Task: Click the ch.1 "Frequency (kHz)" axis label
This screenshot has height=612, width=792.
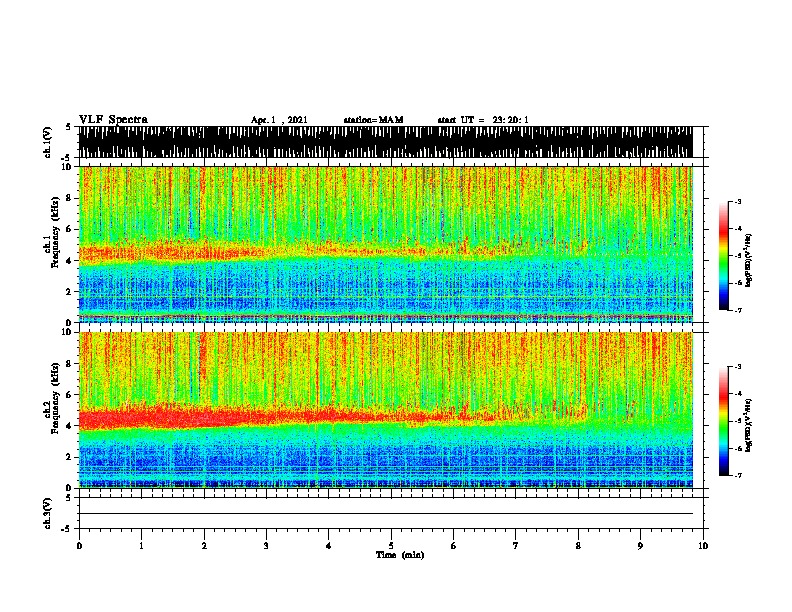Action: (x=55, y=232)
